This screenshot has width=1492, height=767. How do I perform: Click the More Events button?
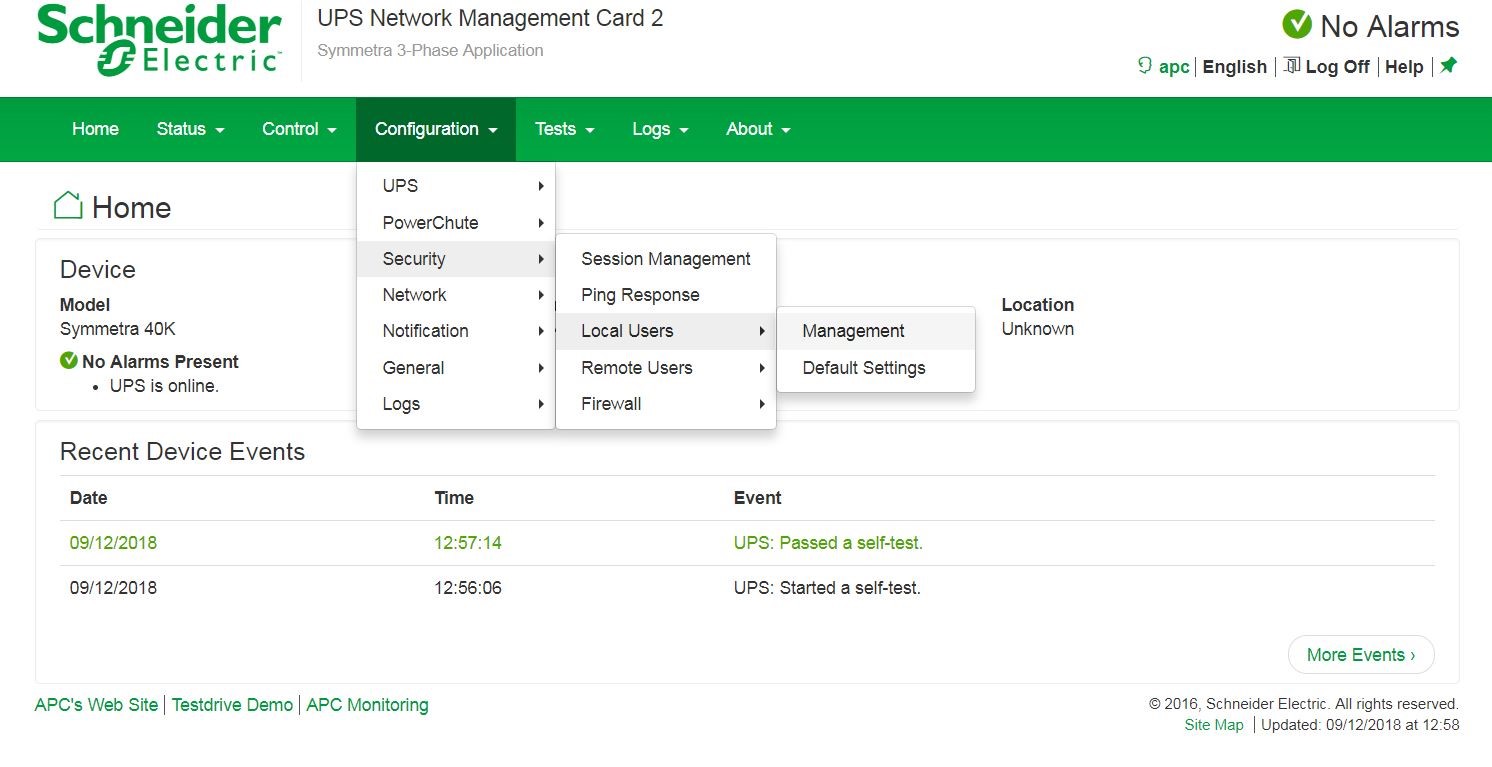point(1361,655)
